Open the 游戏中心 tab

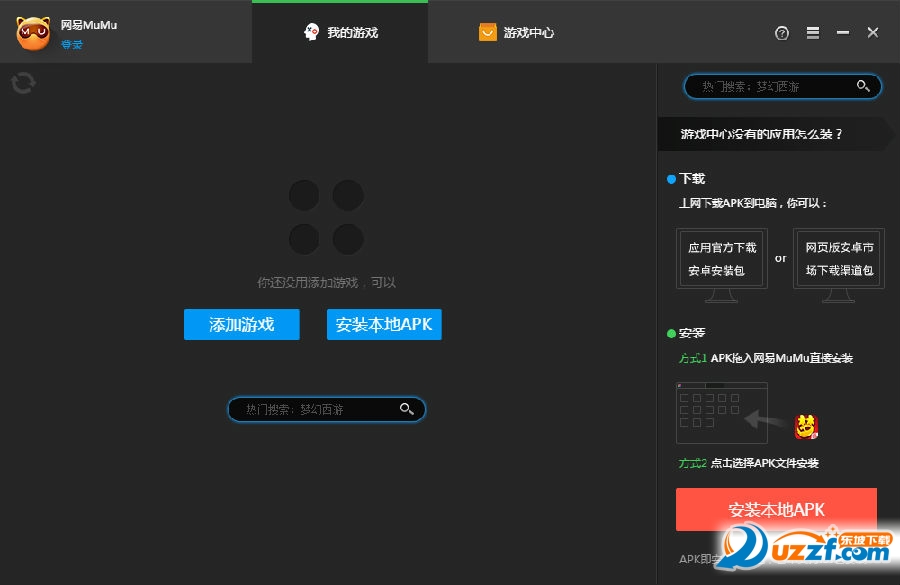pyautogui.click(x=516, y=33)
